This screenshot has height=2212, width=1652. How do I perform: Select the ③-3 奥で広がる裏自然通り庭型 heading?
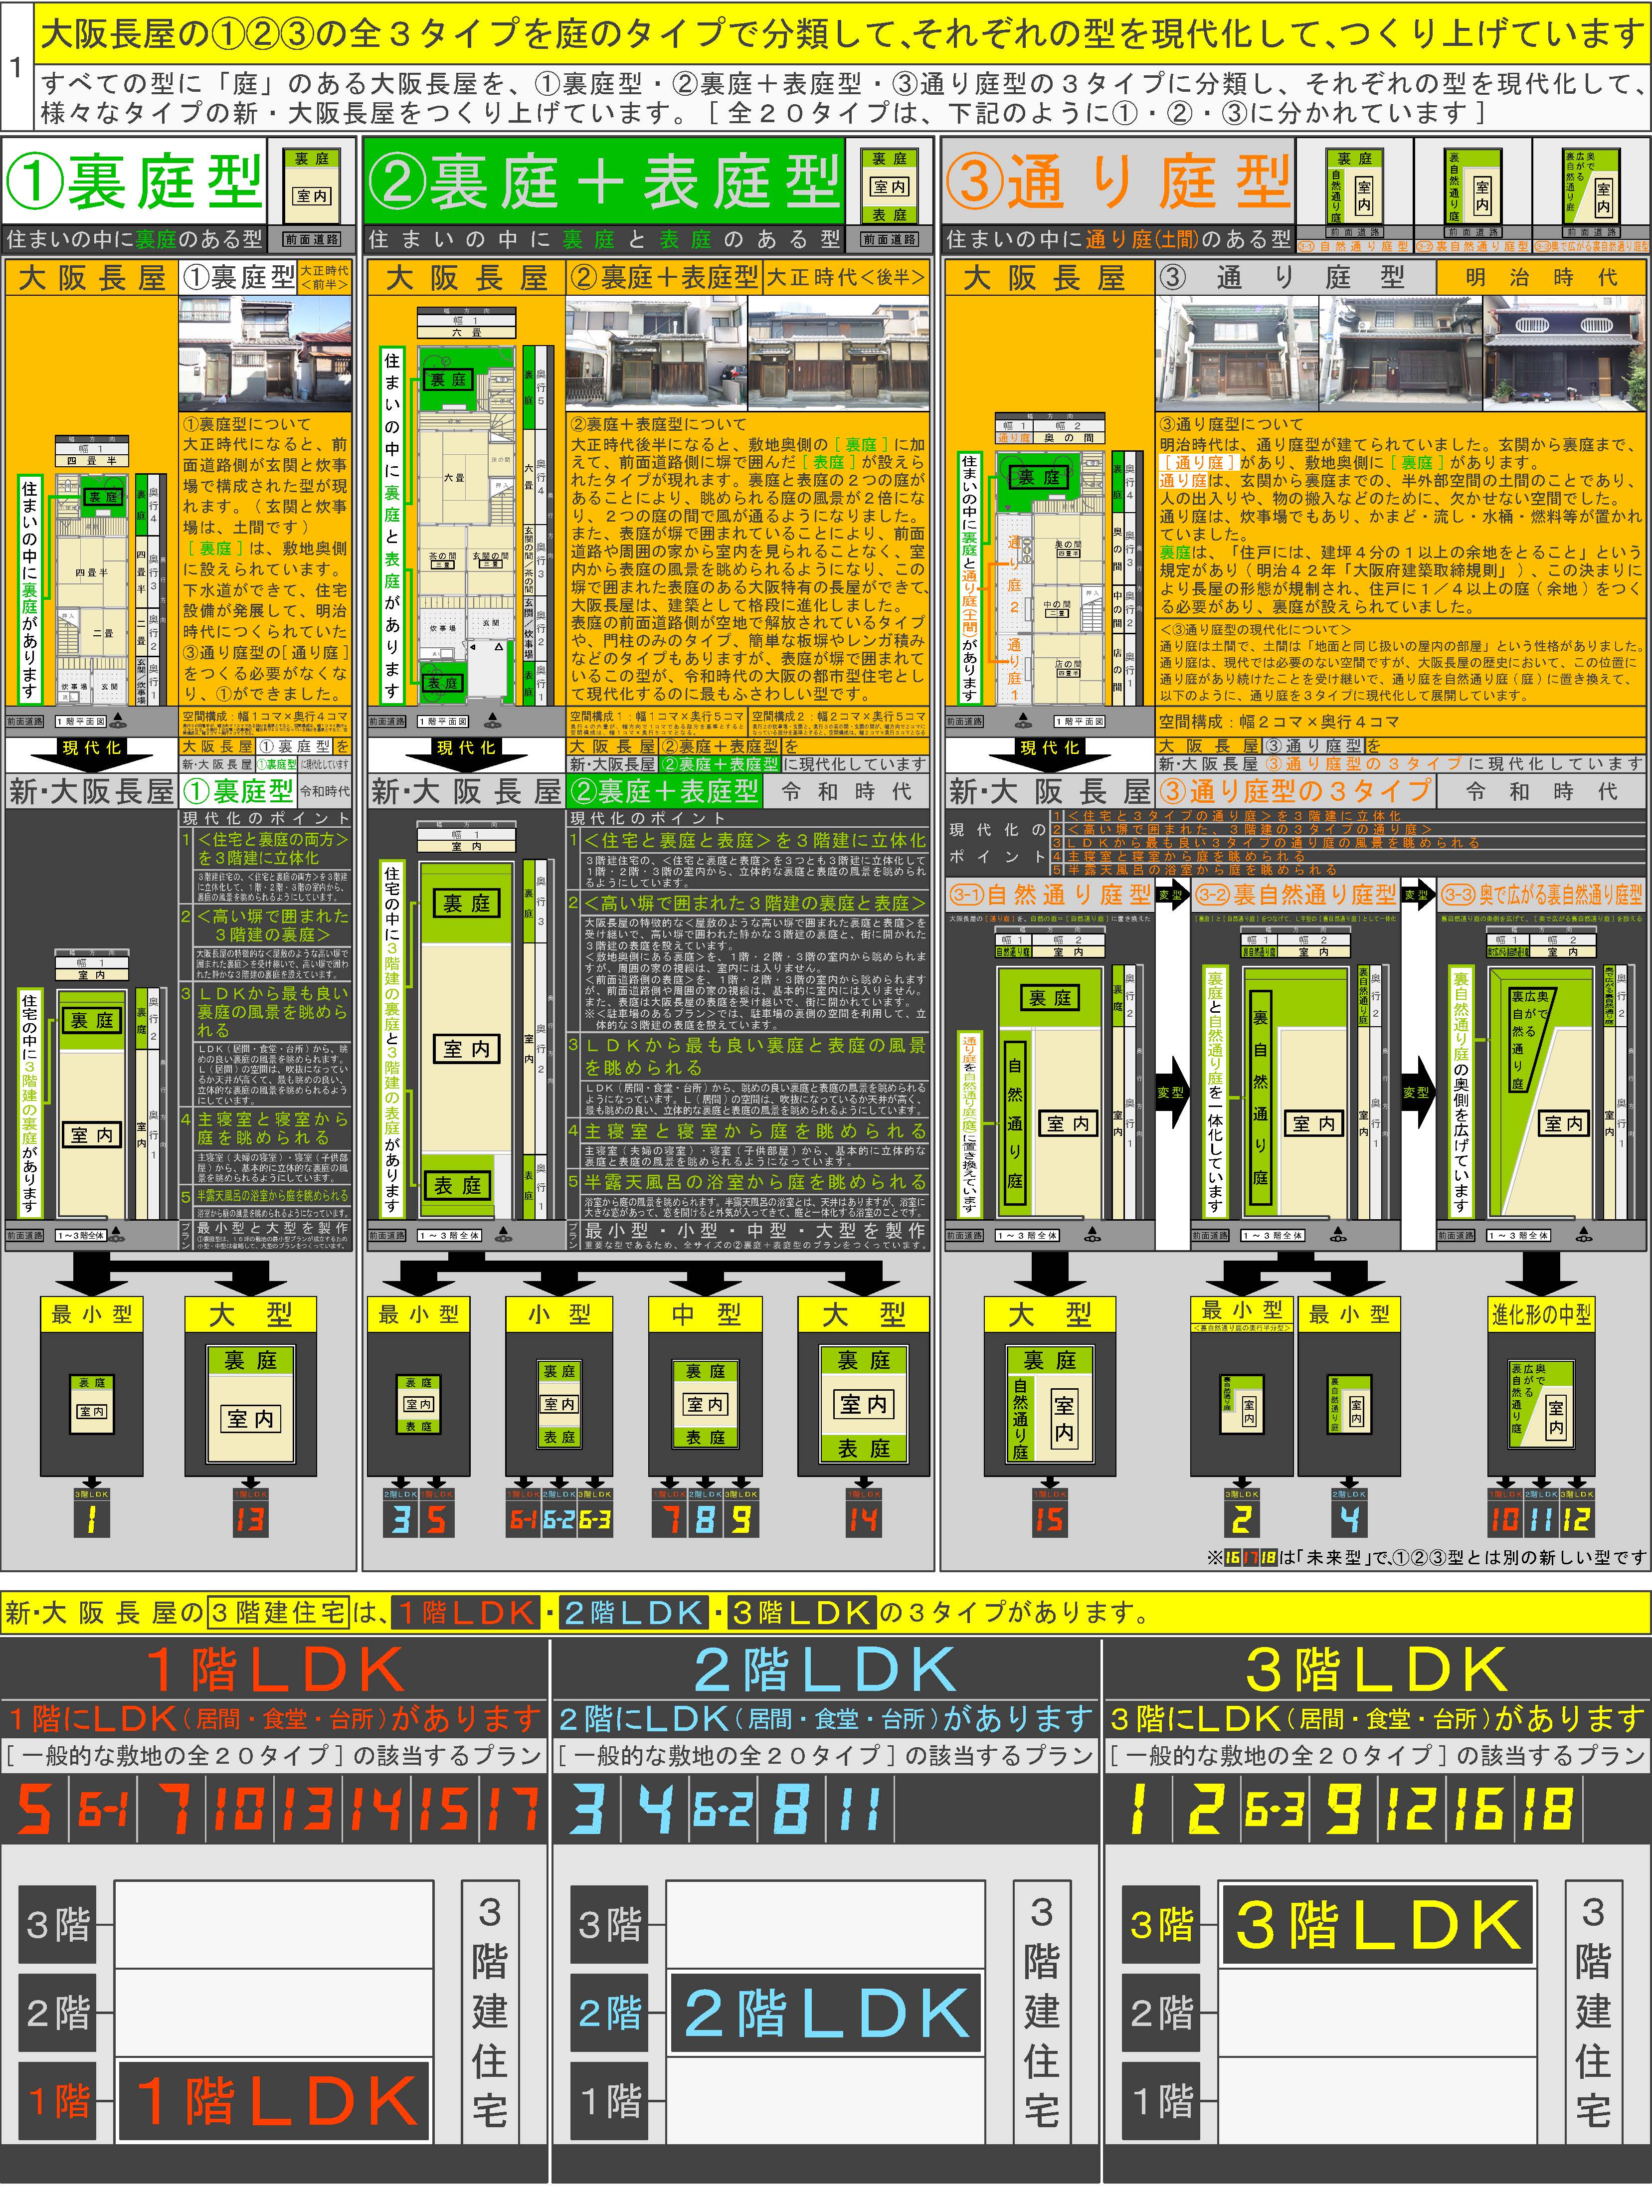coord(1541,895)
